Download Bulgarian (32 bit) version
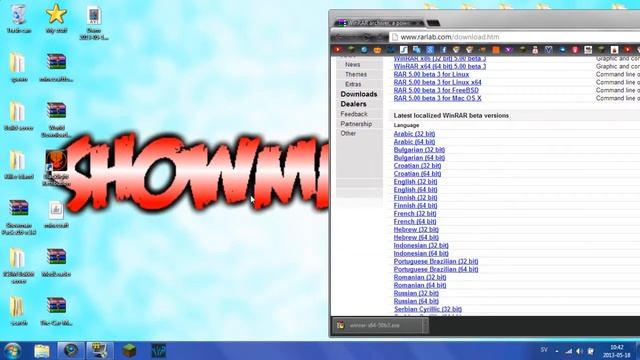The height and width of the screenshot is (360, 640). [x=419, y=150]
